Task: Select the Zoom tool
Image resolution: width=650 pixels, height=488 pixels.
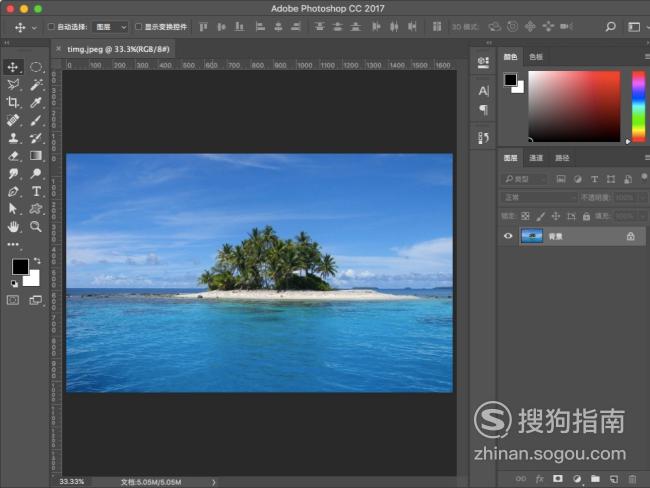Action: 36,226
